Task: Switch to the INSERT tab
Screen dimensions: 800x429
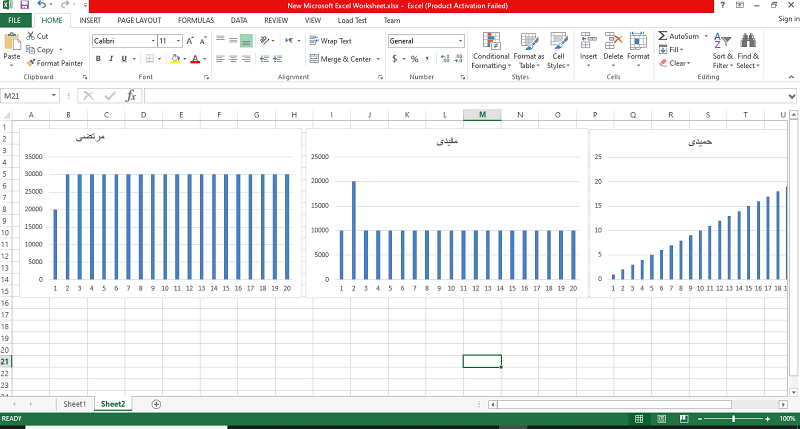Action: tap(90, 20)
